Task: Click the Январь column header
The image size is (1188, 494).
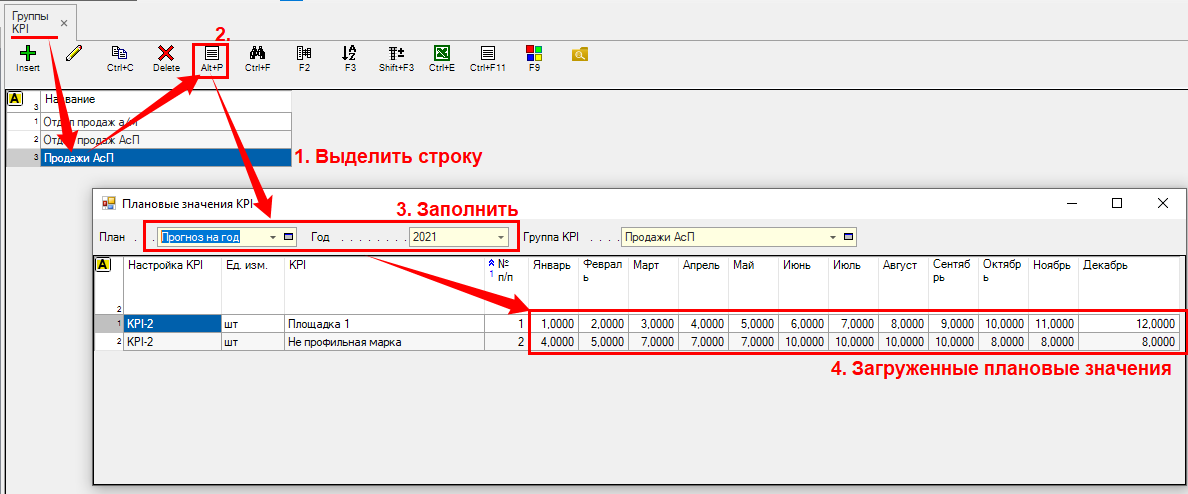Action: (552, 265)
